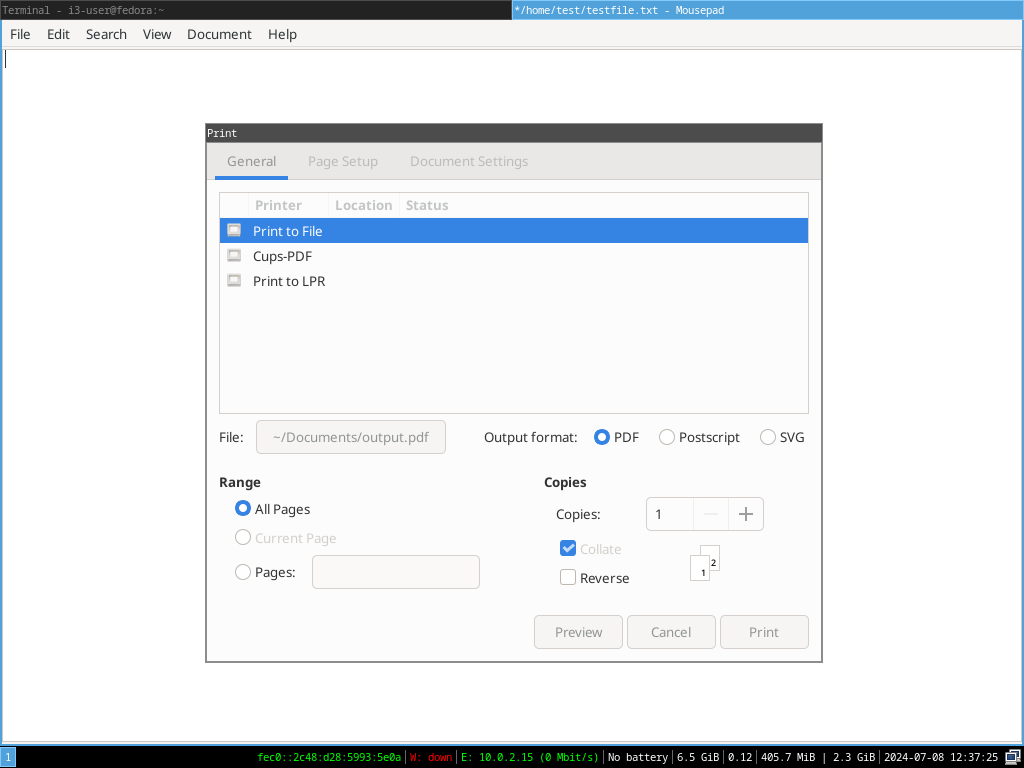Switch to the Page Setup tab
Image resolution: width=1024 pixels, height=768 pixels.
coord(343,161)
